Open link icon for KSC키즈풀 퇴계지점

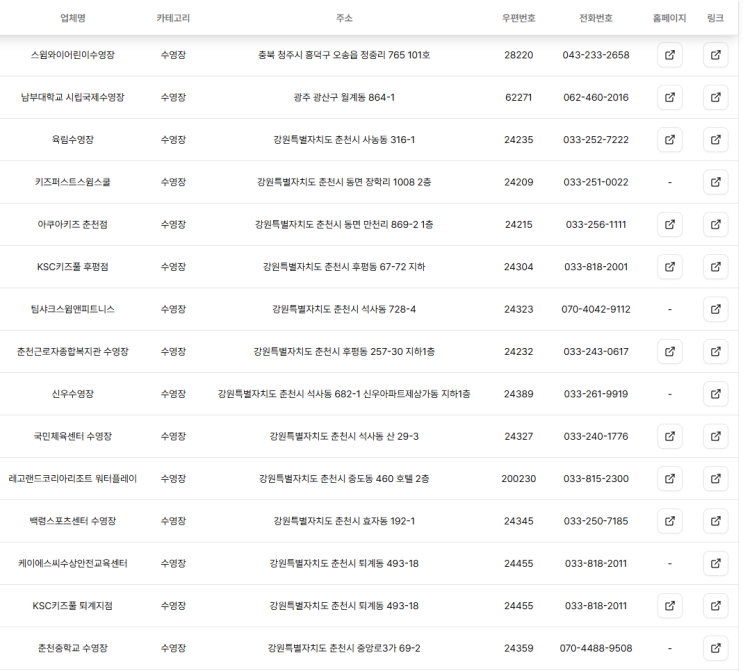click(716, 606)
